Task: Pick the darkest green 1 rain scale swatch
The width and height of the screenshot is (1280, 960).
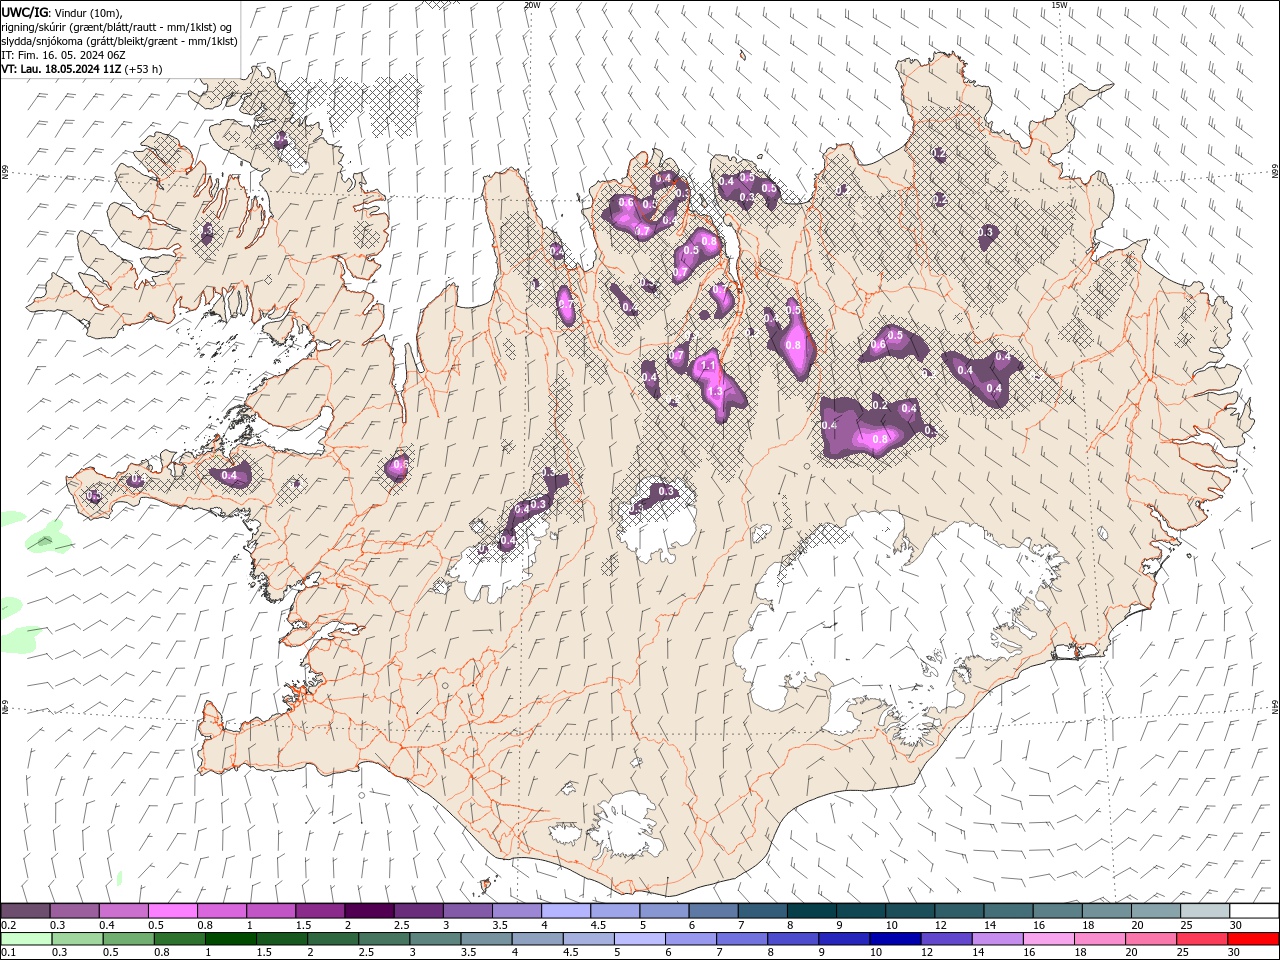Action: click(x=230, y=939)
